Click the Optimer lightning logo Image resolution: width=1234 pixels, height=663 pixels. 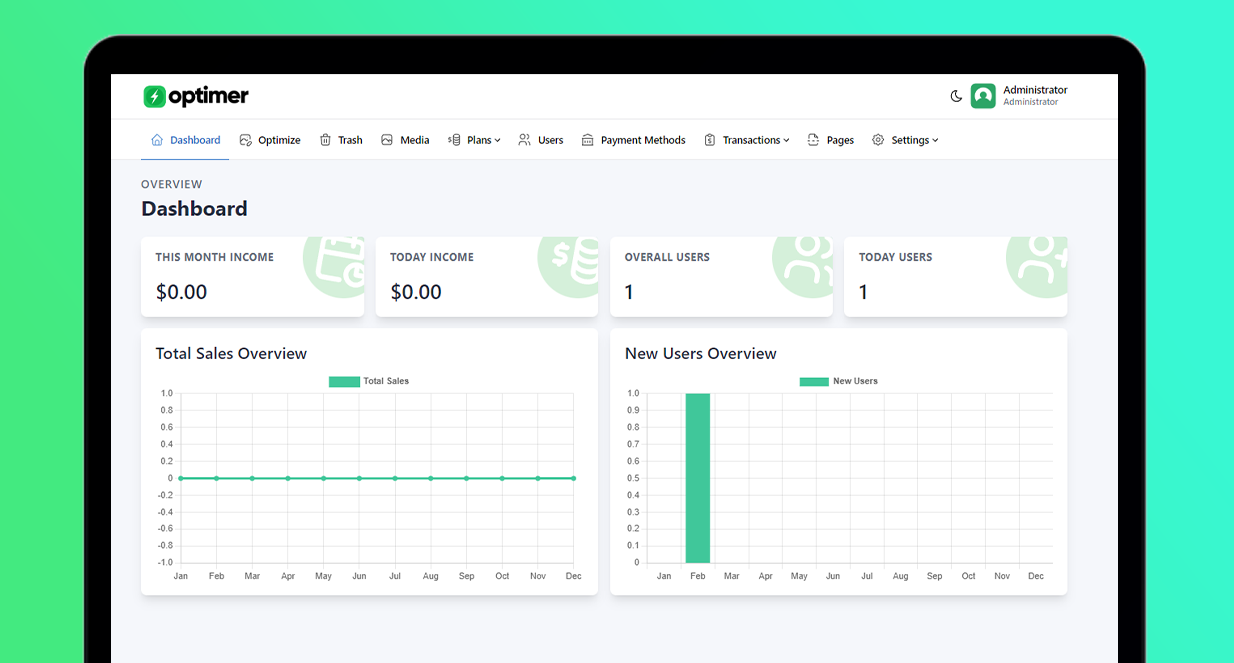pyautogui.click(x=153, y=96)
